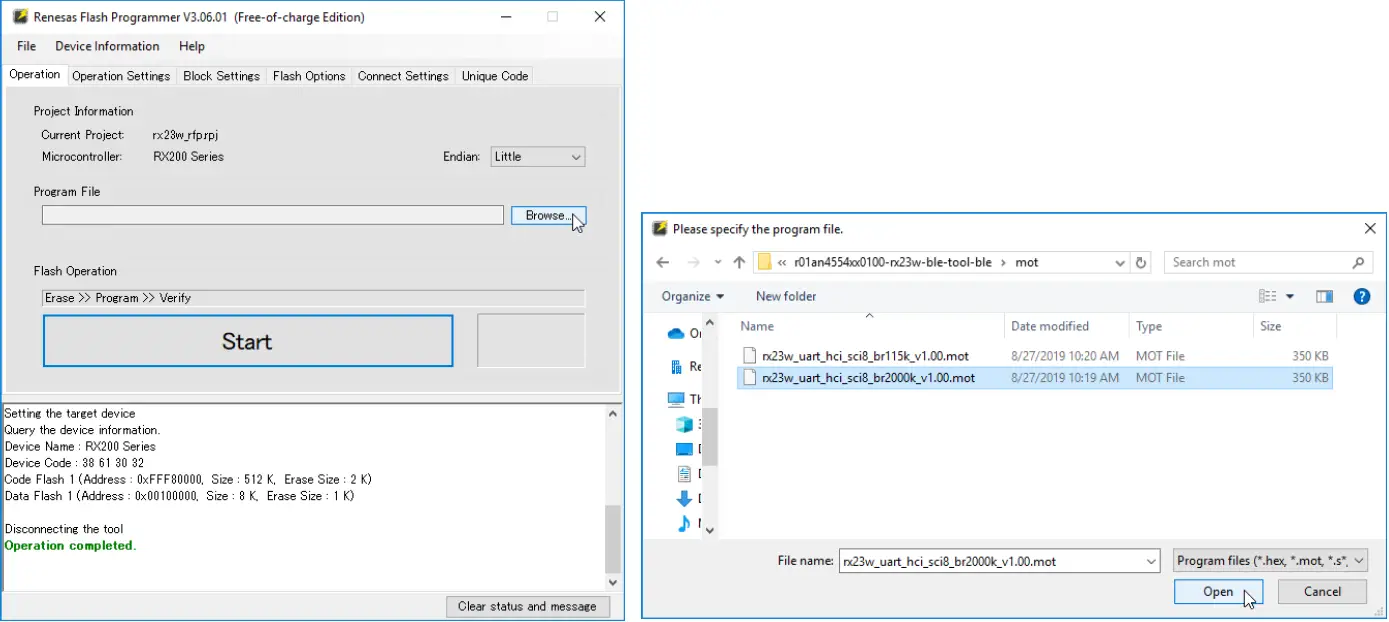Open the Program files file-type dropdown

(x=1268, y=561)
